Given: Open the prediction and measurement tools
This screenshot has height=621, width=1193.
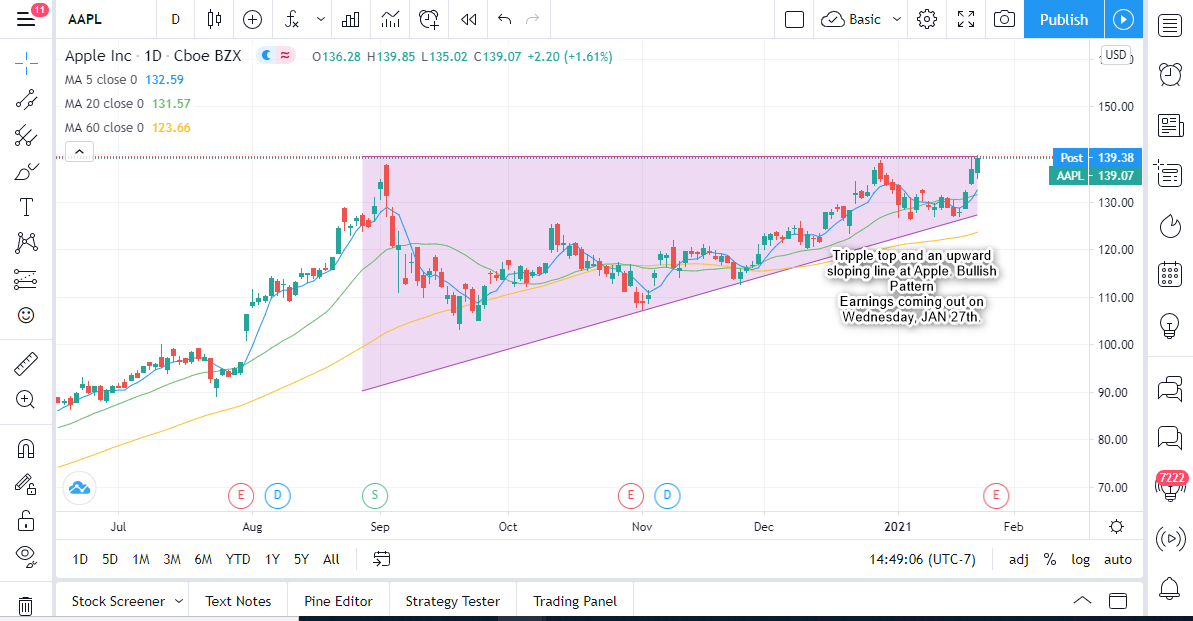Looking at the screenshot, I should tap(26, 279).
